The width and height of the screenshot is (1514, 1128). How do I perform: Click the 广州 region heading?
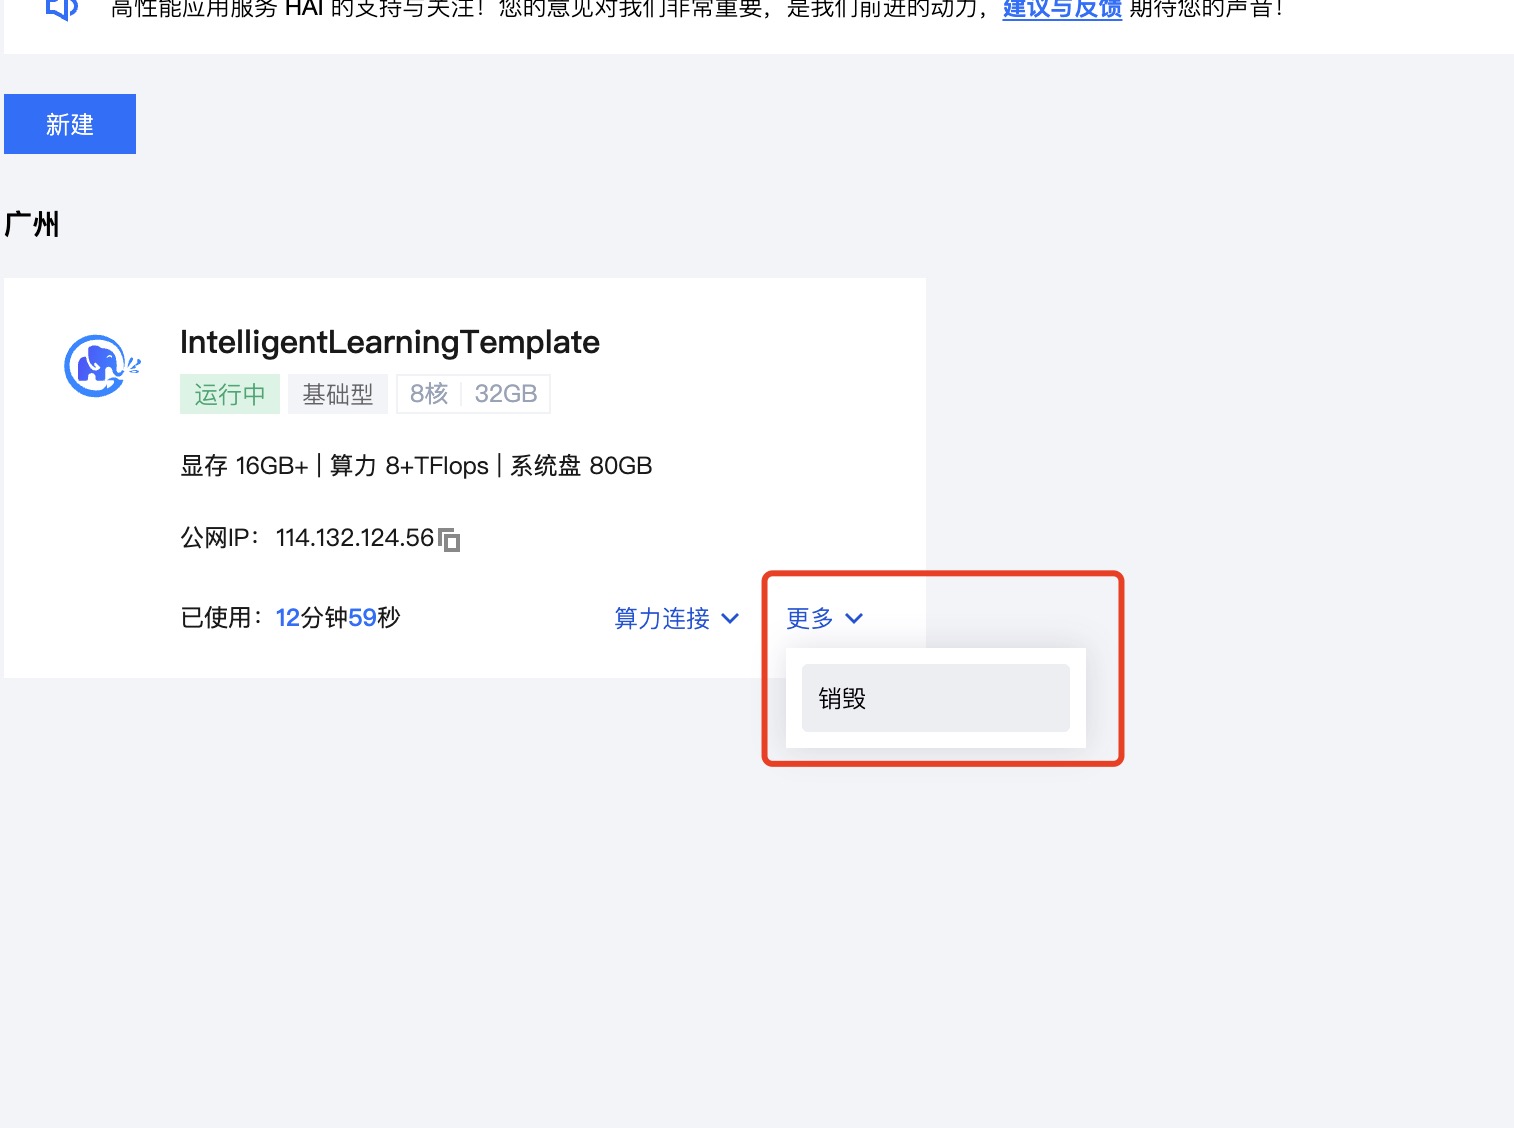click(32, 224)
